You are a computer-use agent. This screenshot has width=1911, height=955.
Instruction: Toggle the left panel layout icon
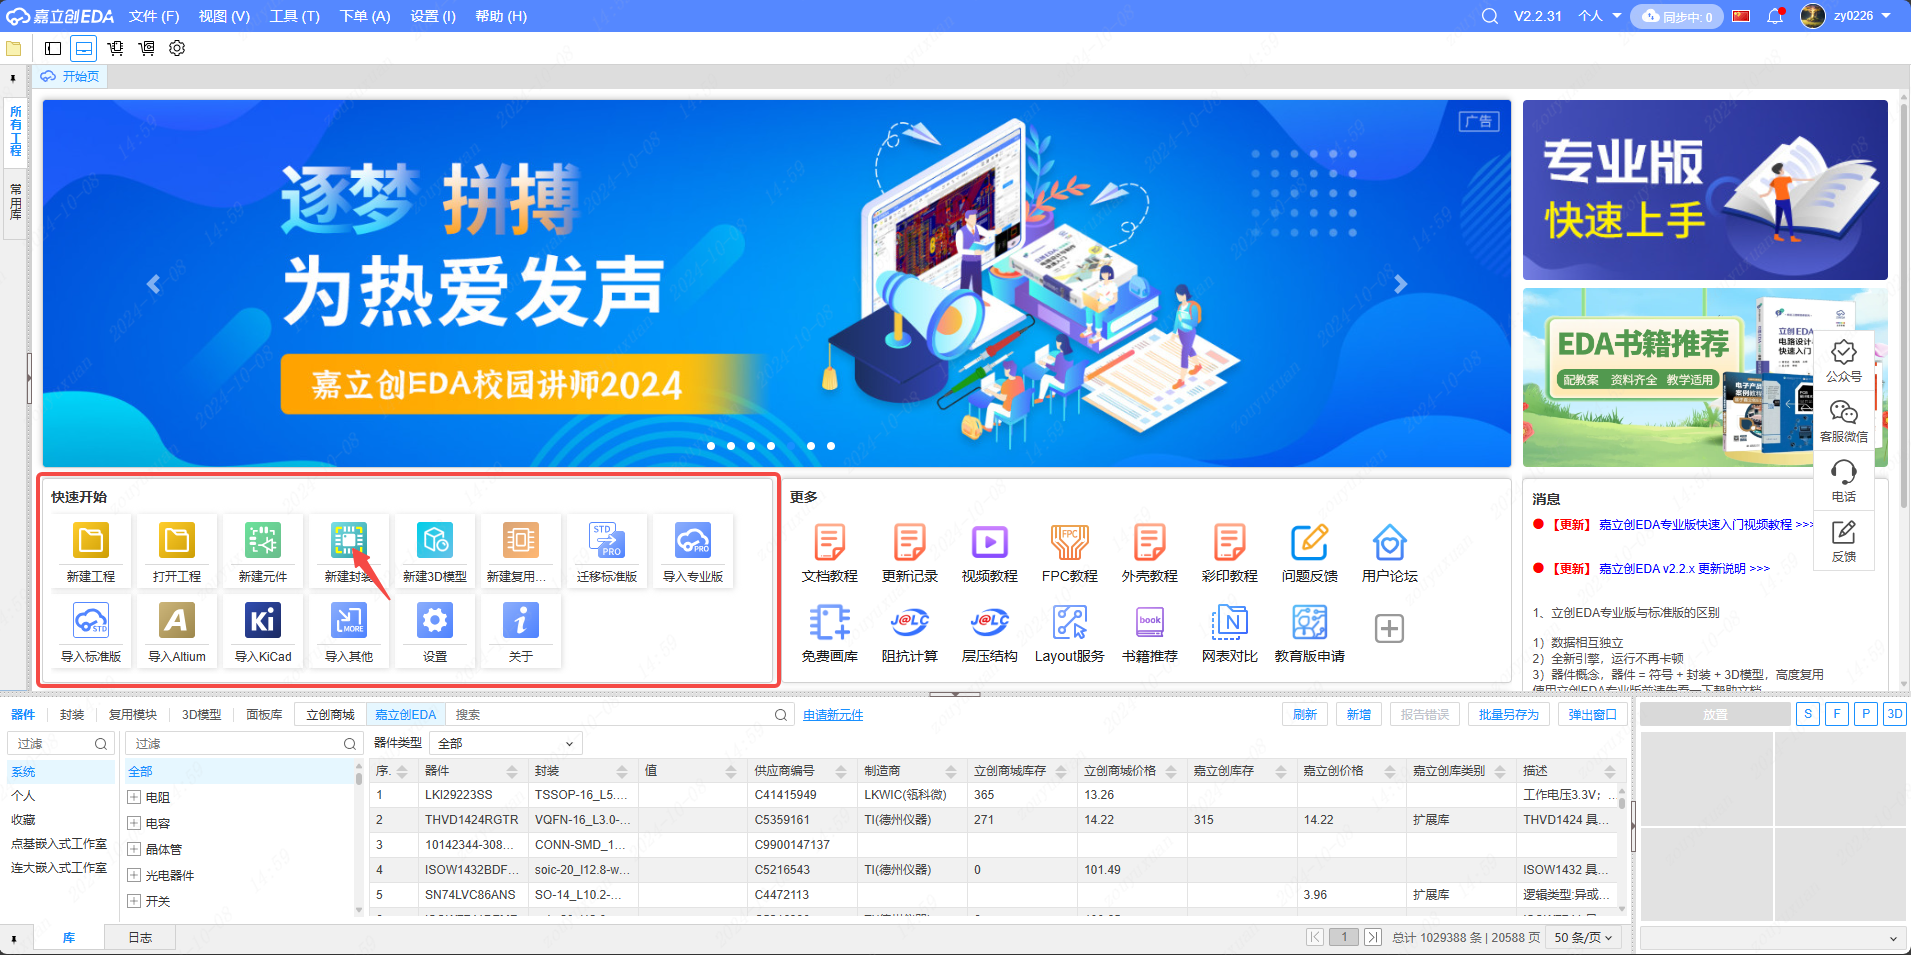(53, 48)
